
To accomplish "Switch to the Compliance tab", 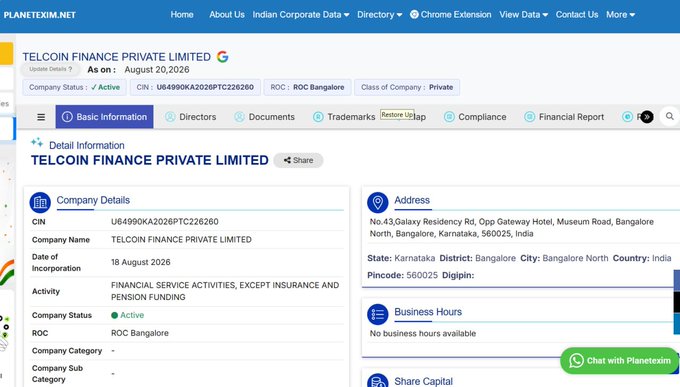I will (475, 117).
